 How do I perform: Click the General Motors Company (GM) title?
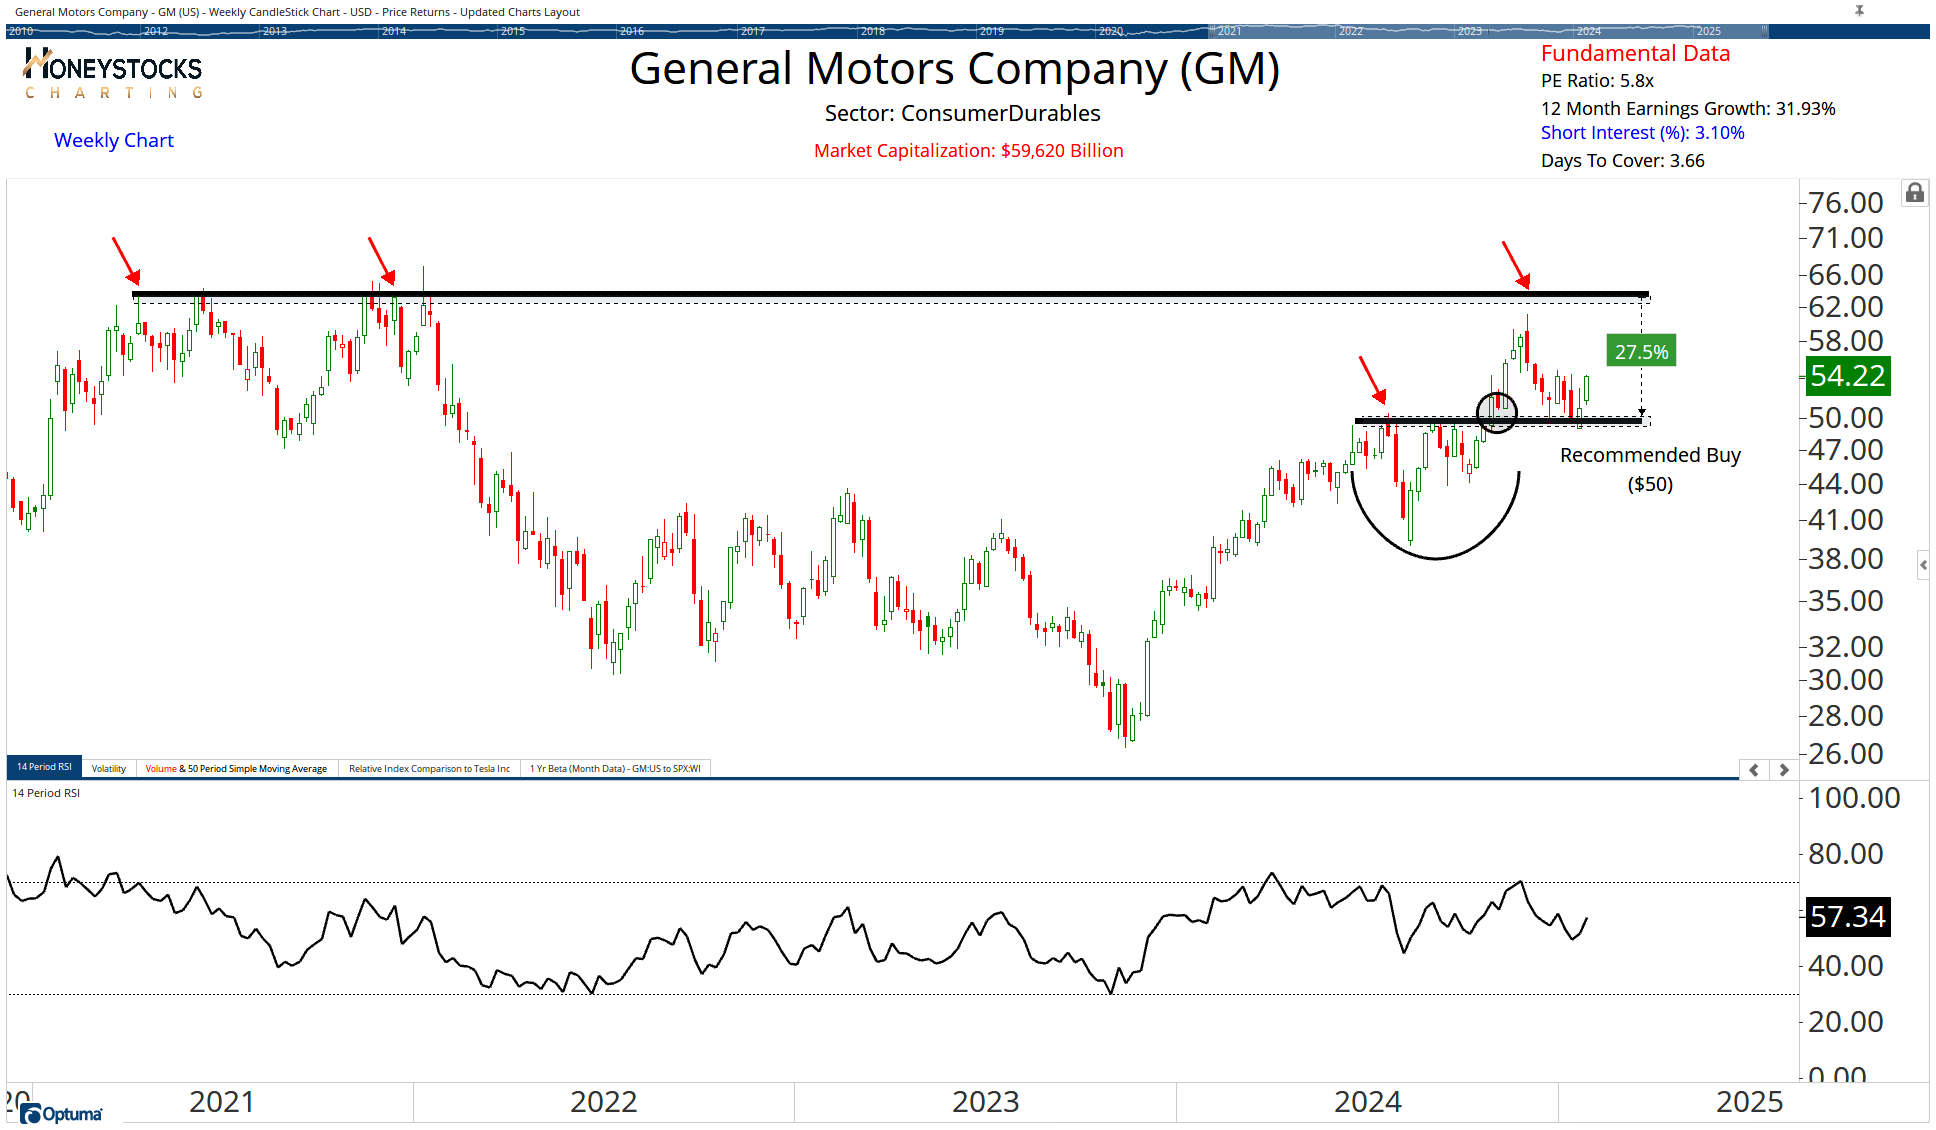click(x=955, y=69)
